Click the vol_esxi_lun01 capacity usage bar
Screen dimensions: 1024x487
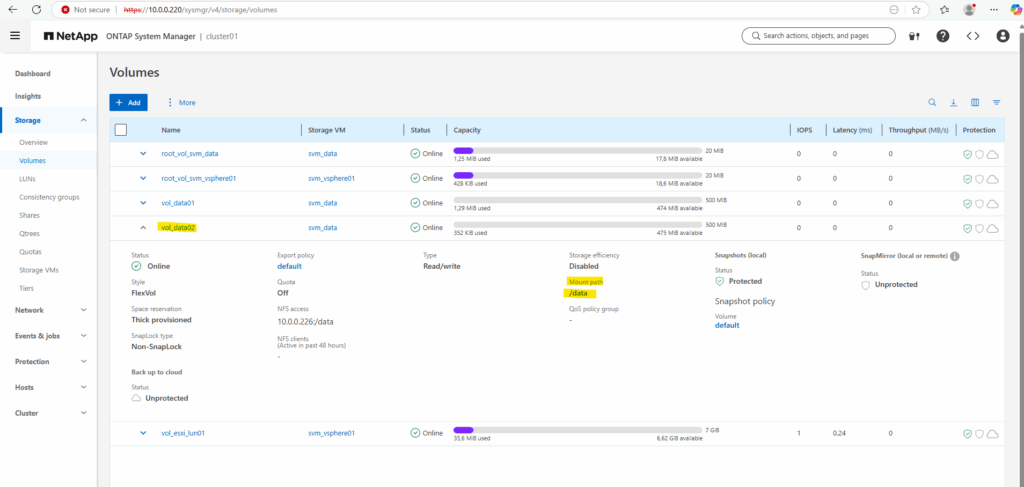tap(578, 430)
